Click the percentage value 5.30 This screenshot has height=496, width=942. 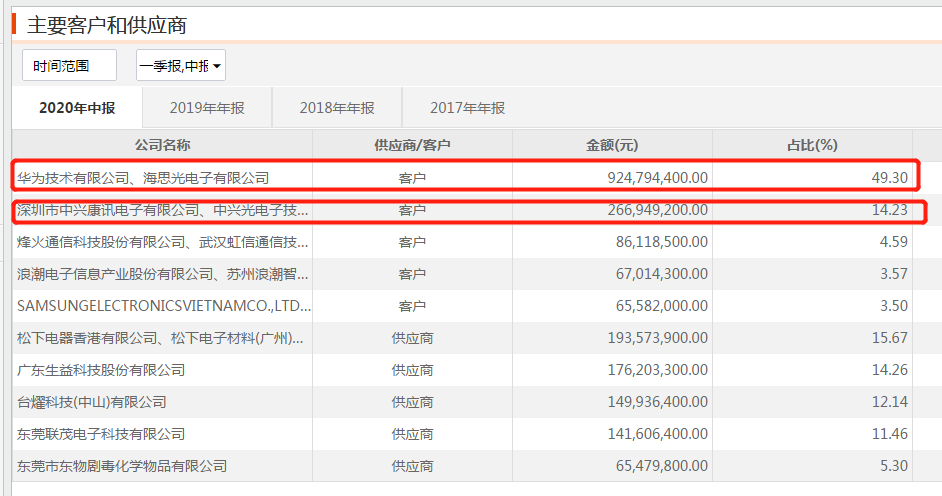coord(894,465)
